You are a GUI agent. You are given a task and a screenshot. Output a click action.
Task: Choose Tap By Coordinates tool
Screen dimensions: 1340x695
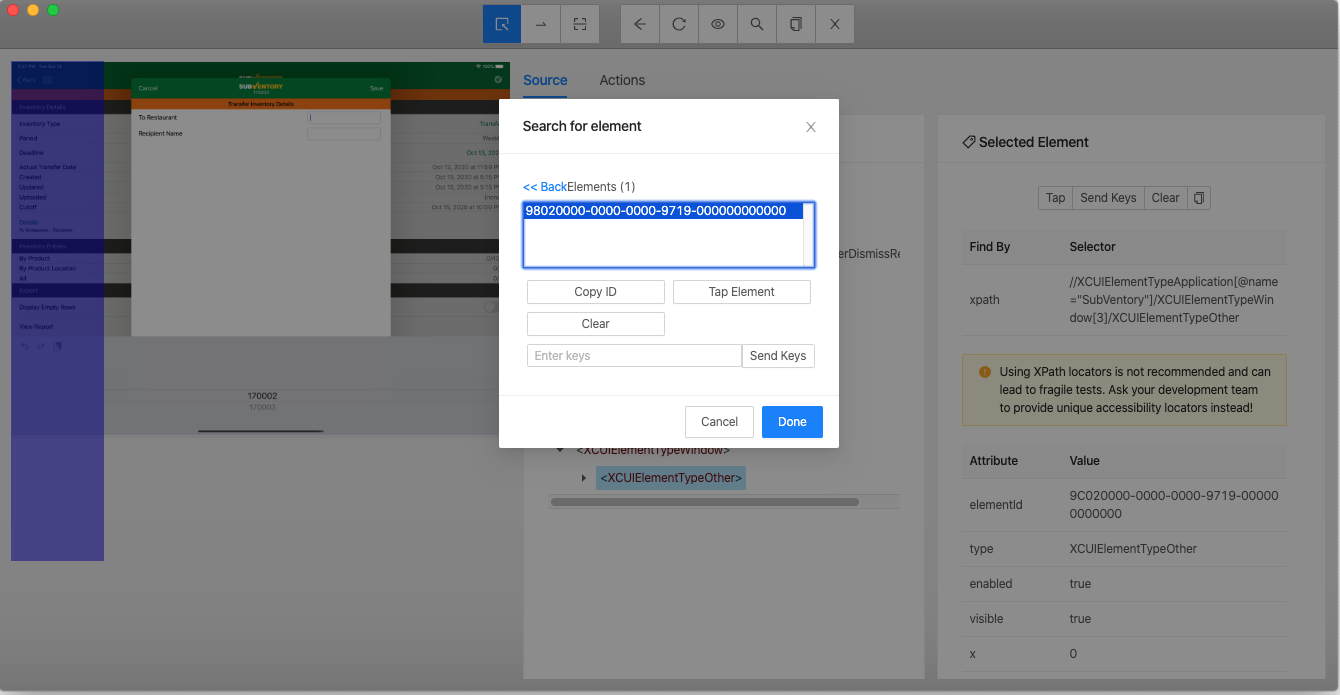pos(580,24)
